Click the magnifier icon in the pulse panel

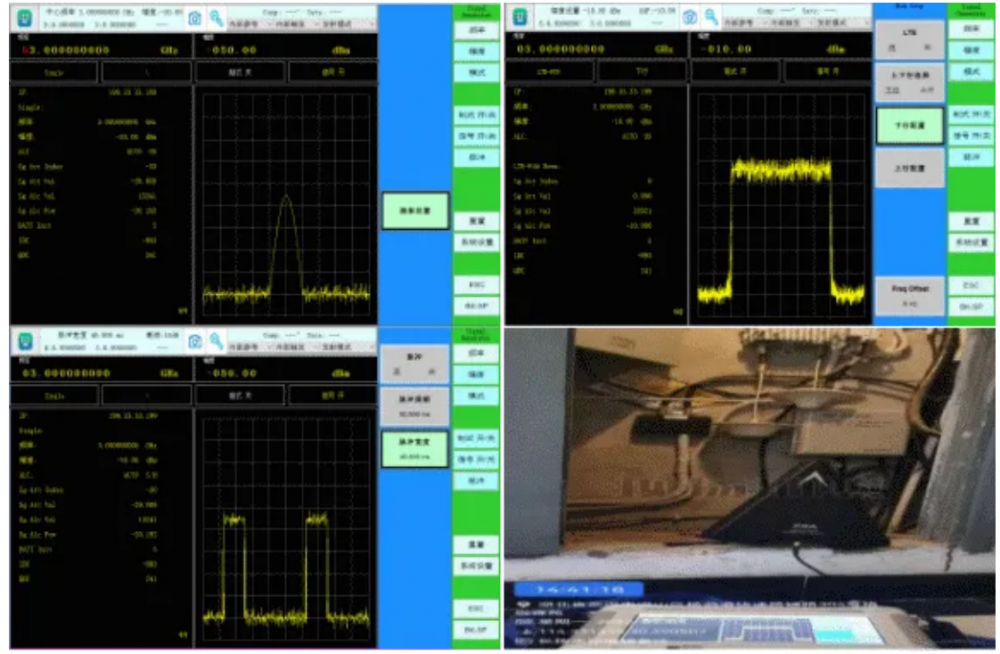coord(215,342)
